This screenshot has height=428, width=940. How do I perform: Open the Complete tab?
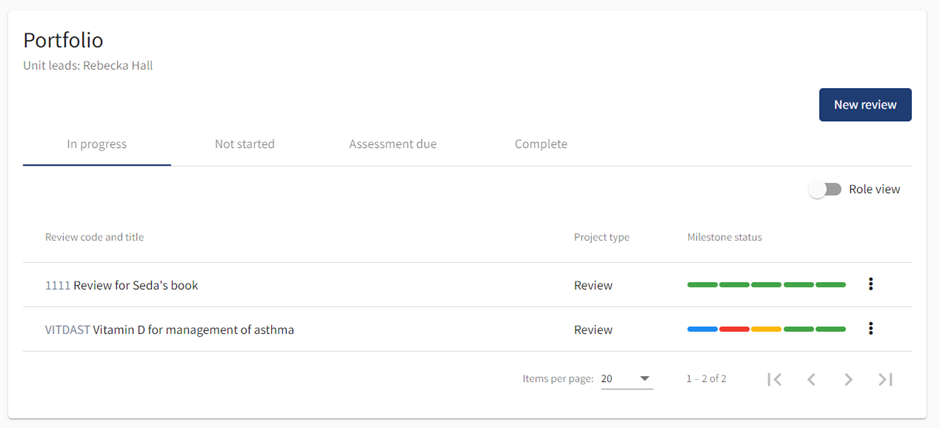click(x=541, y=144)
